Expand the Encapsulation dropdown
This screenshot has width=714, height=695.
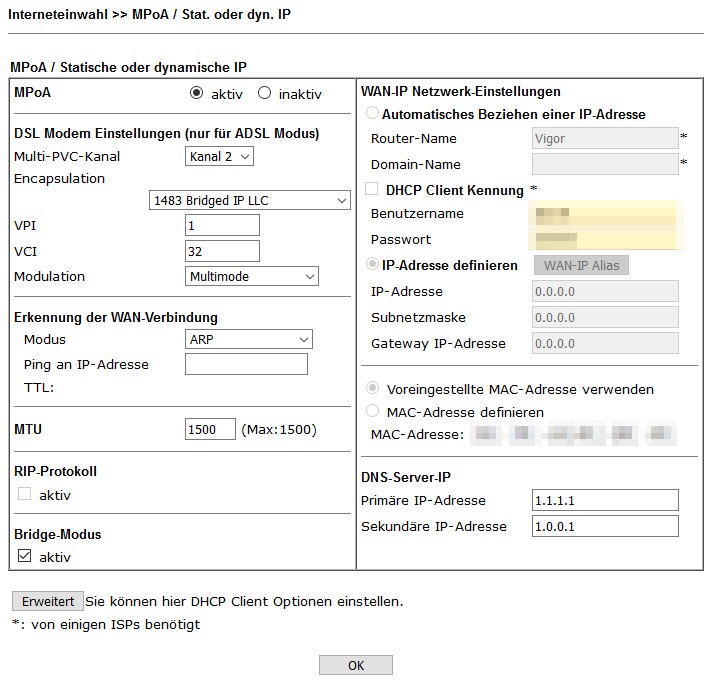click(x=249, y=200)
